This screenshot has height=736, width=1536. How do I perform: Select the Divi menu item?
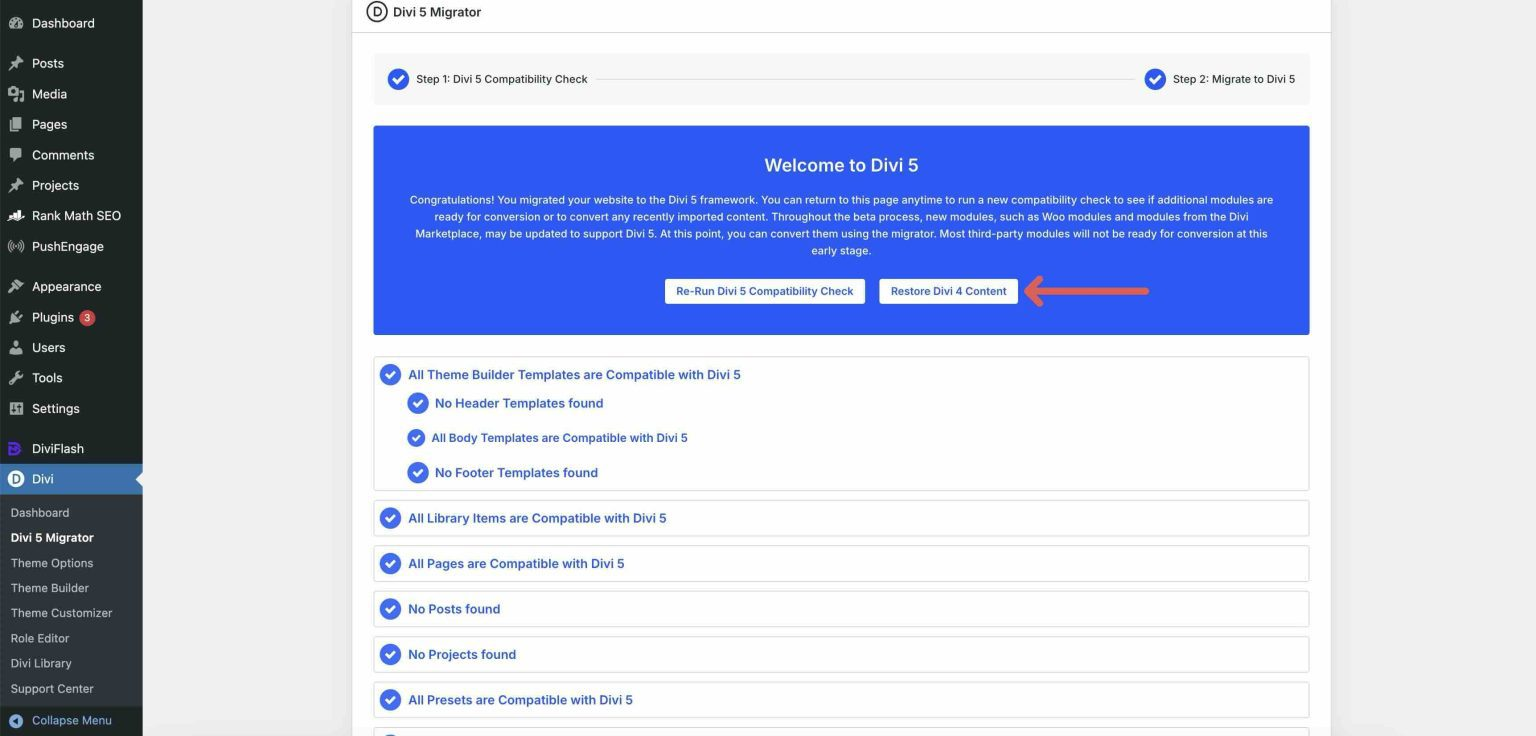pos(71,479)
